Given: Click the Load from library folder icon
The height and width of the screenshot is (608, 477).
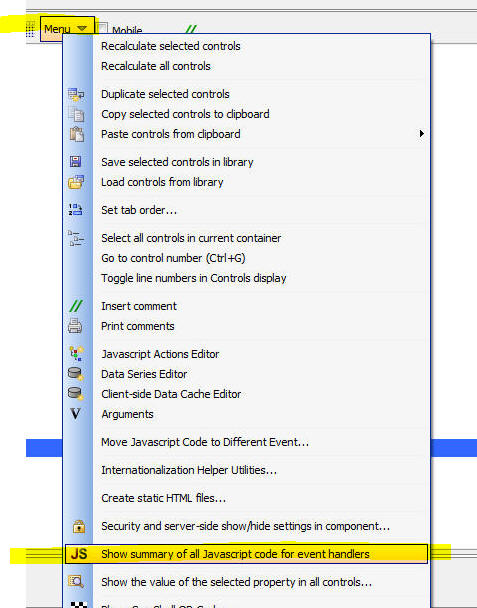Looking at the screenshot, I should tap(76, 182).
